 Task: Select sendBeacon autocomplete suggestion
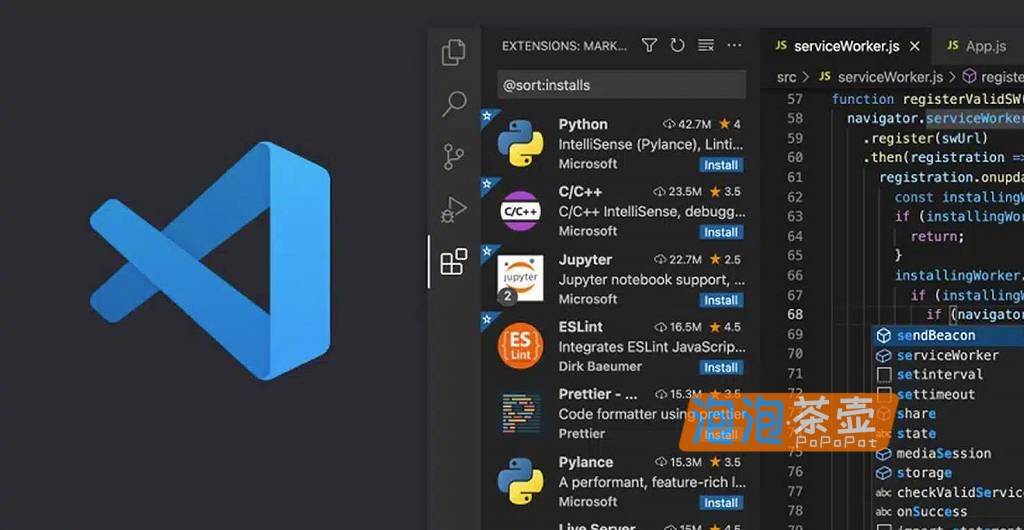948,335
